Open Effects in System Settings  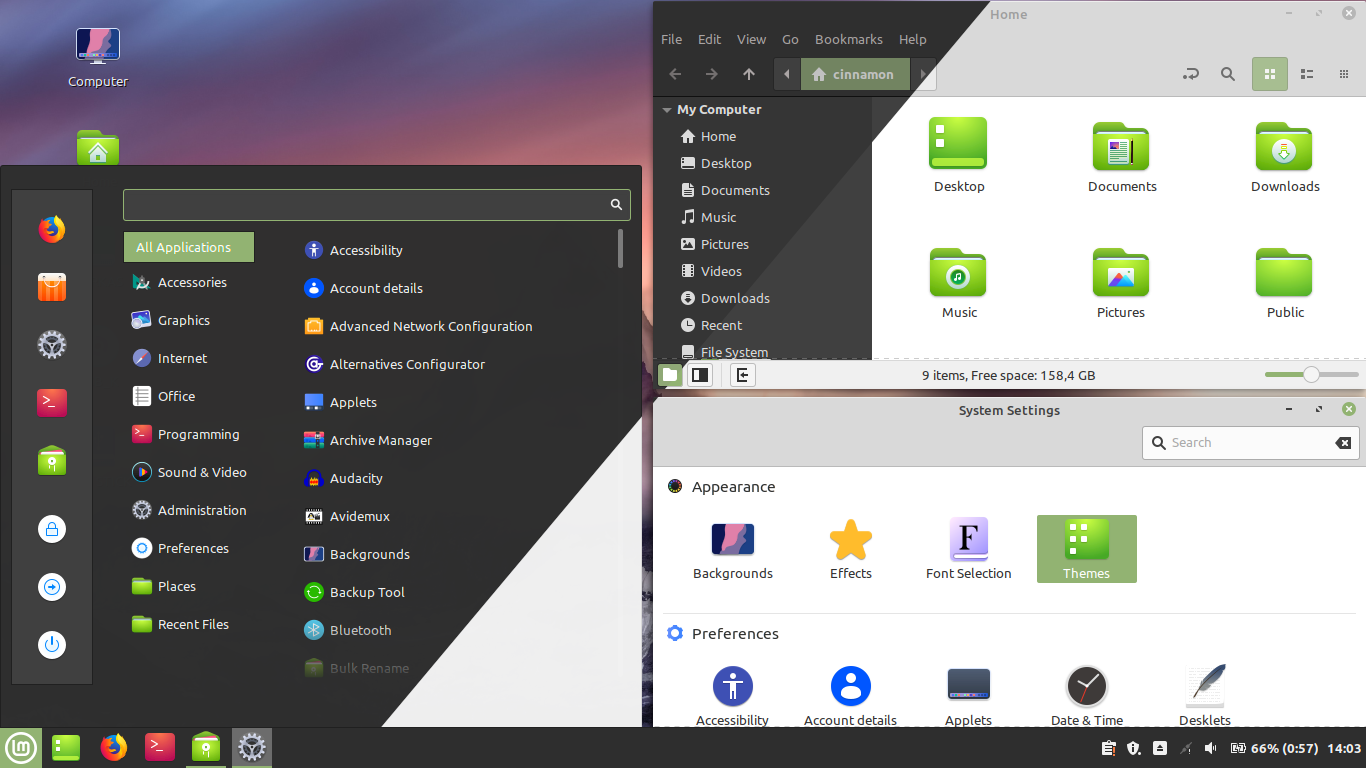(851, 550)
